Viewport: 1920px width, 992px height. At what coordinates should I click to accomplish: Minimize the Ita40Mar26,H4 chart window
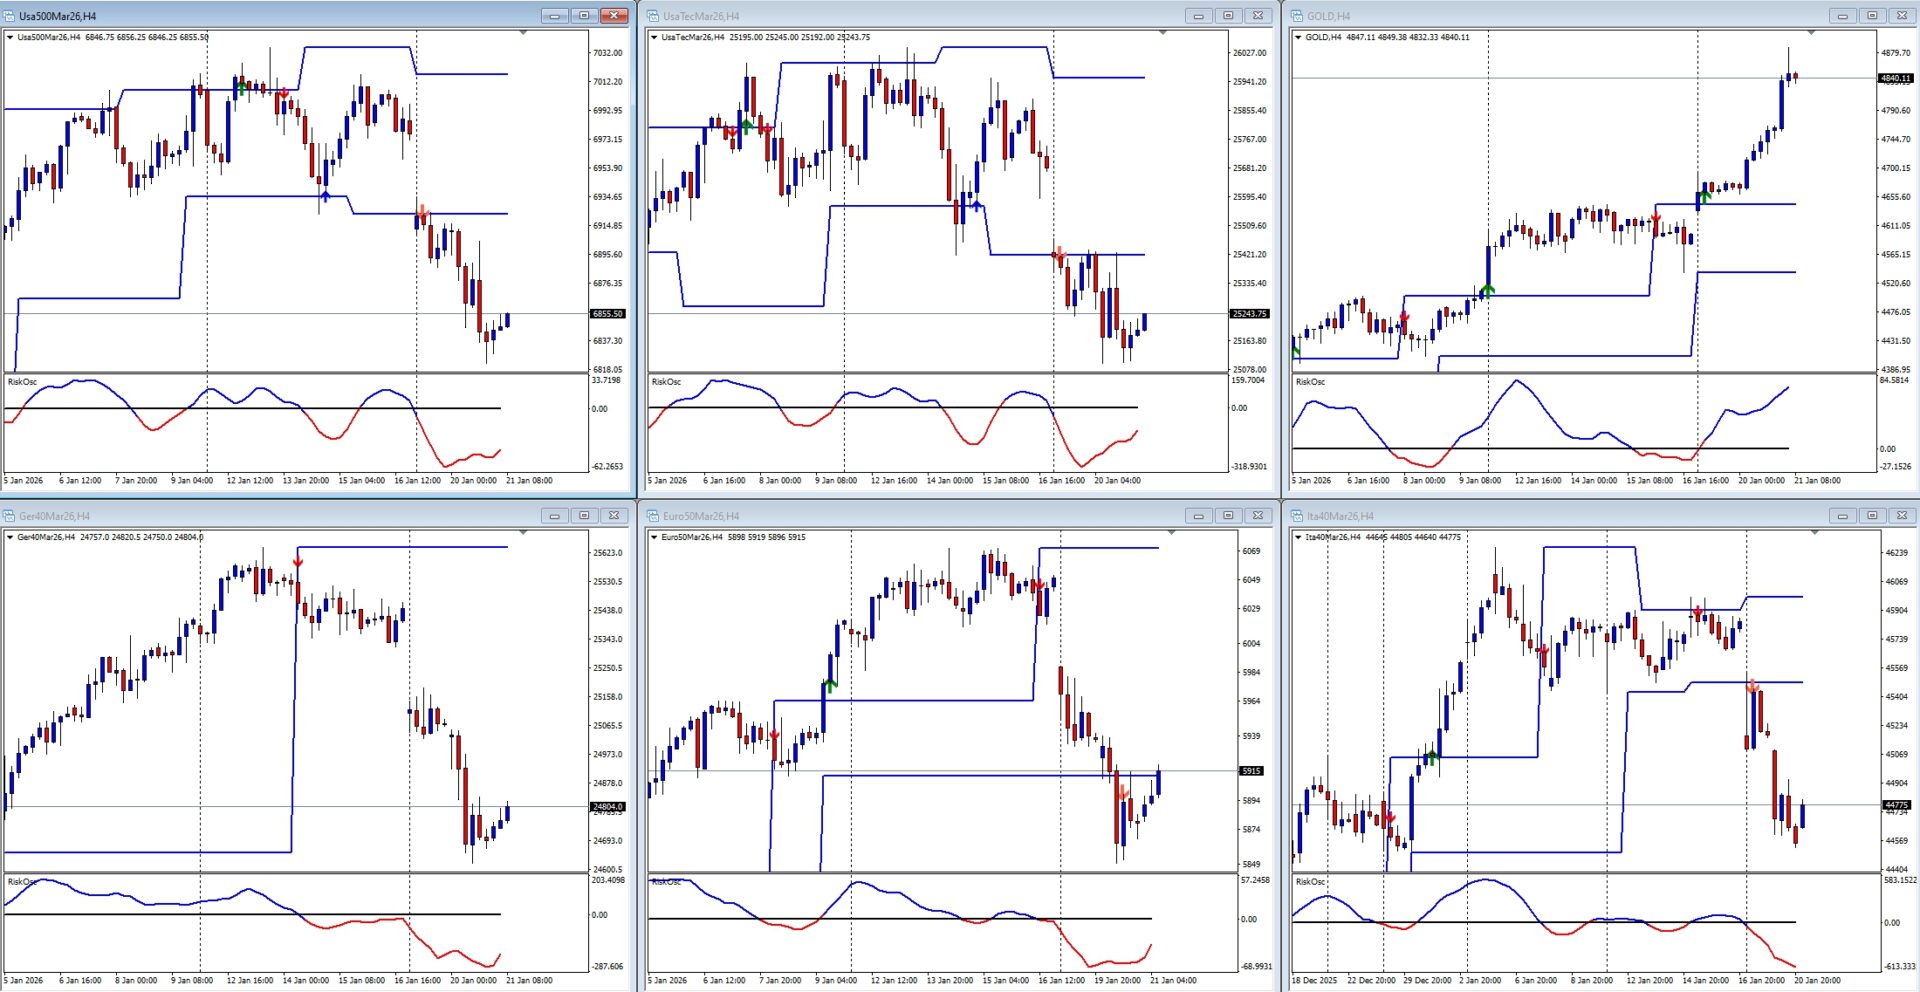click(x=1842, y=516)
